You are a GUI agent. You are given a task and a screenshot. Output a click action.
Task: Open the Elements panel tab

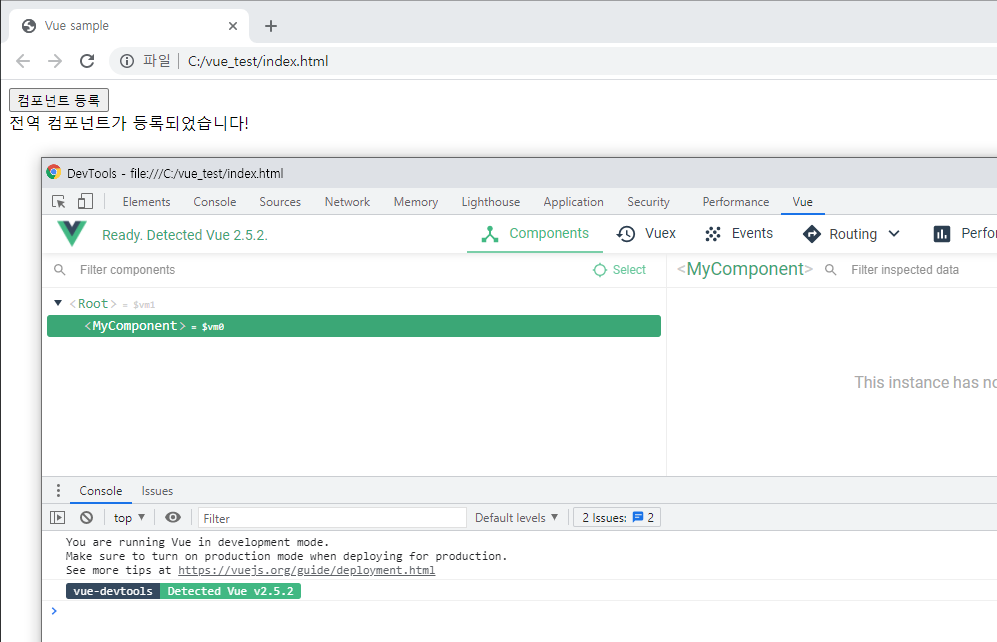(x=146, y=201)
